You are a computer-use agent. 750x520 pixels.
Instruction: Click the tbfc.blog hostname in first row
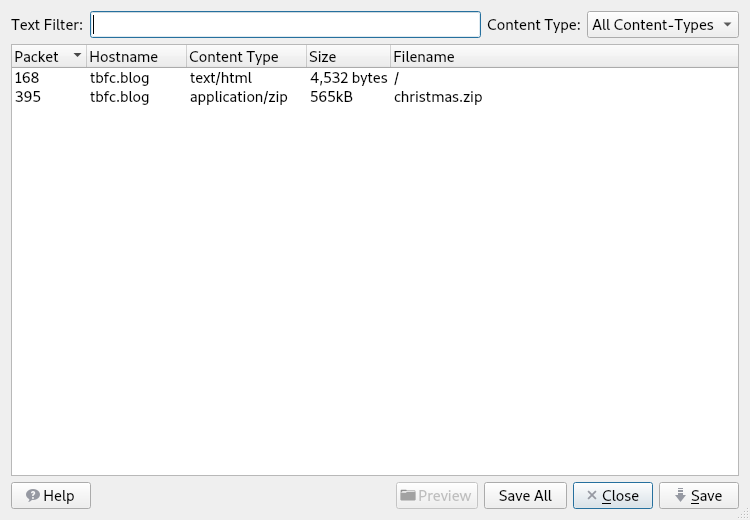point(119,77)
